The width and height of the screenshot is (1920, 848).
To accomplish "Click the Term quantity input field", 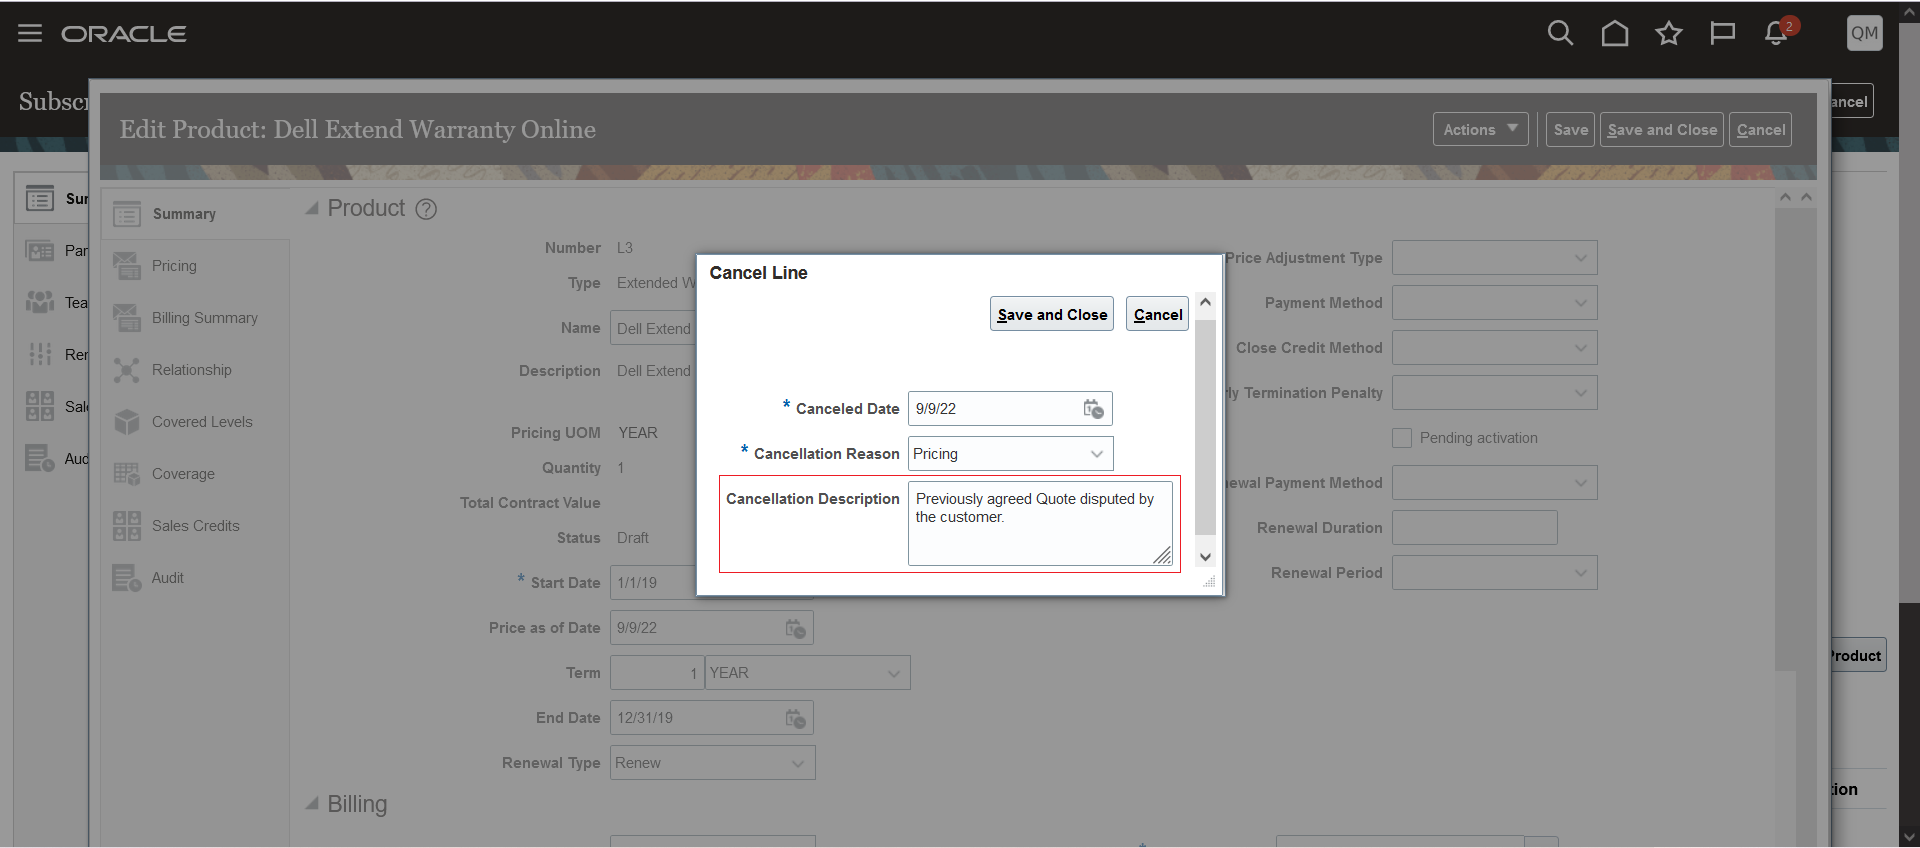I will click(x=656, y=673).
